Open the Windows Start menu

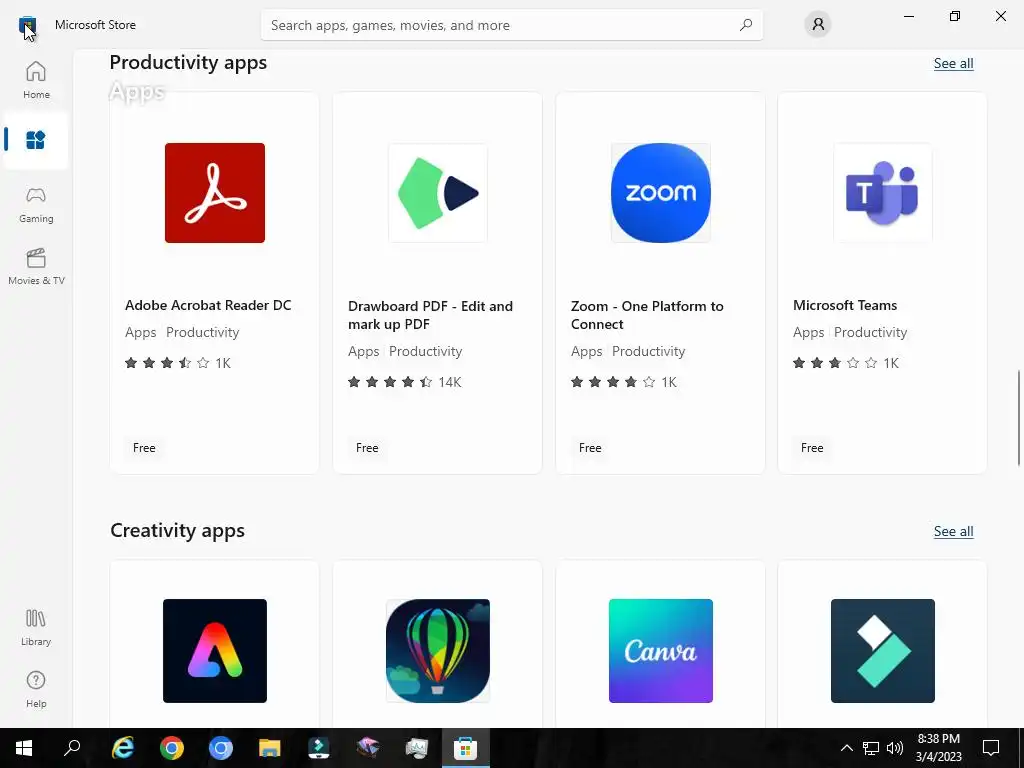[x=24, y=748]
